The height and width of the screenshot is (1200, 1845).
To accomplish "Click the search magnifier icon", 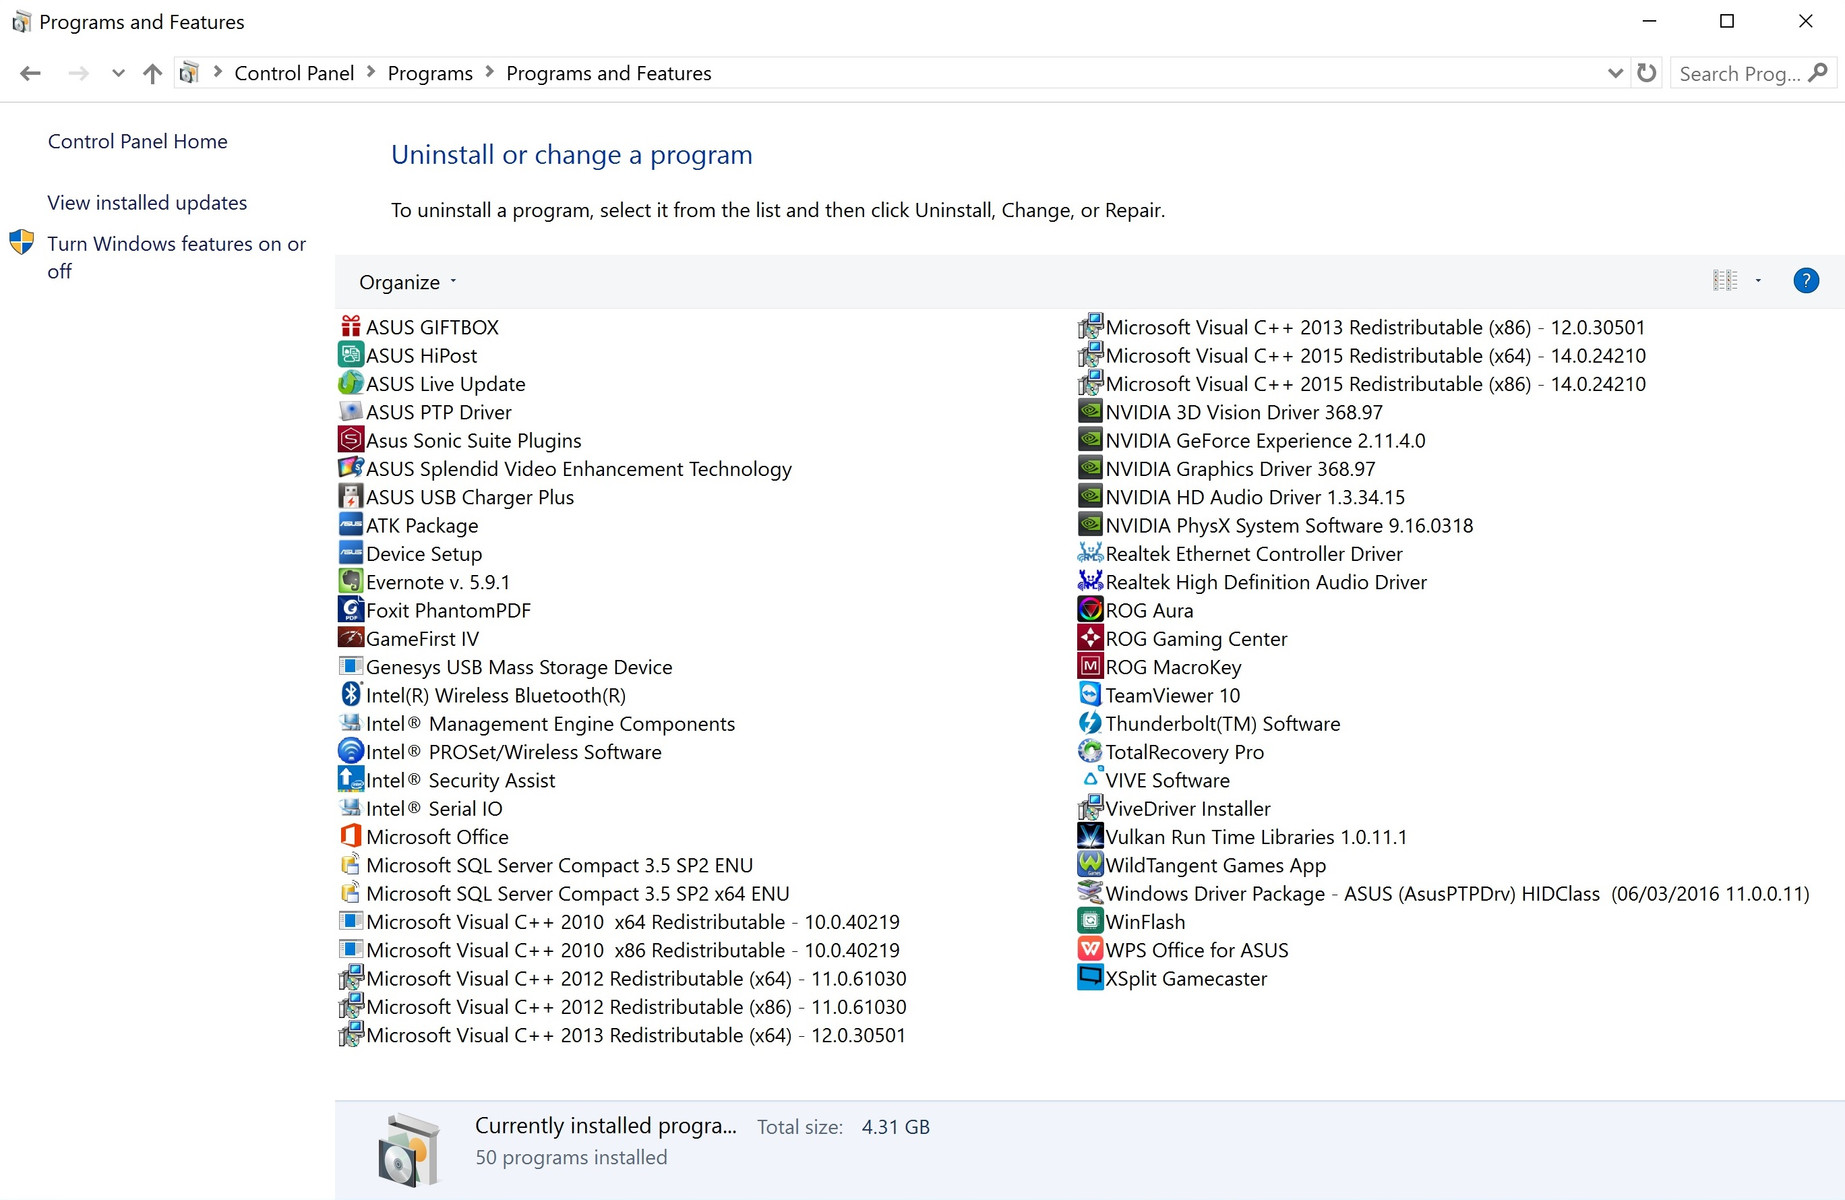I will coord(1819,73).
